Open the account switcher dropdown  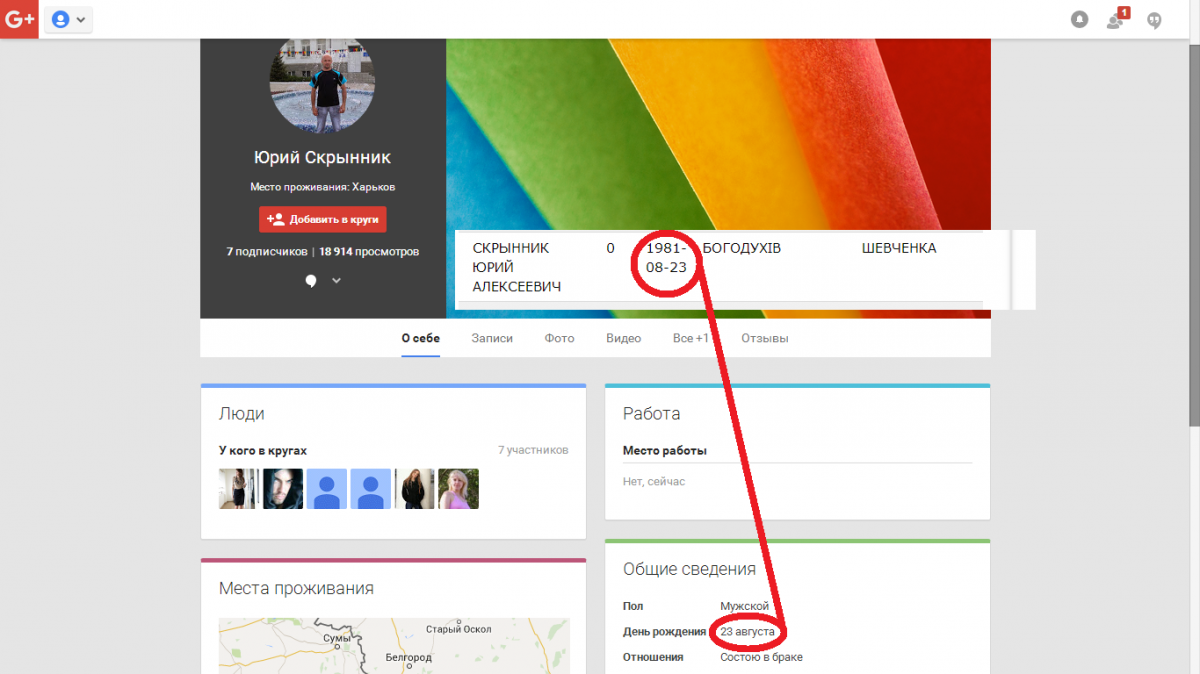click(x=68, y=19)
